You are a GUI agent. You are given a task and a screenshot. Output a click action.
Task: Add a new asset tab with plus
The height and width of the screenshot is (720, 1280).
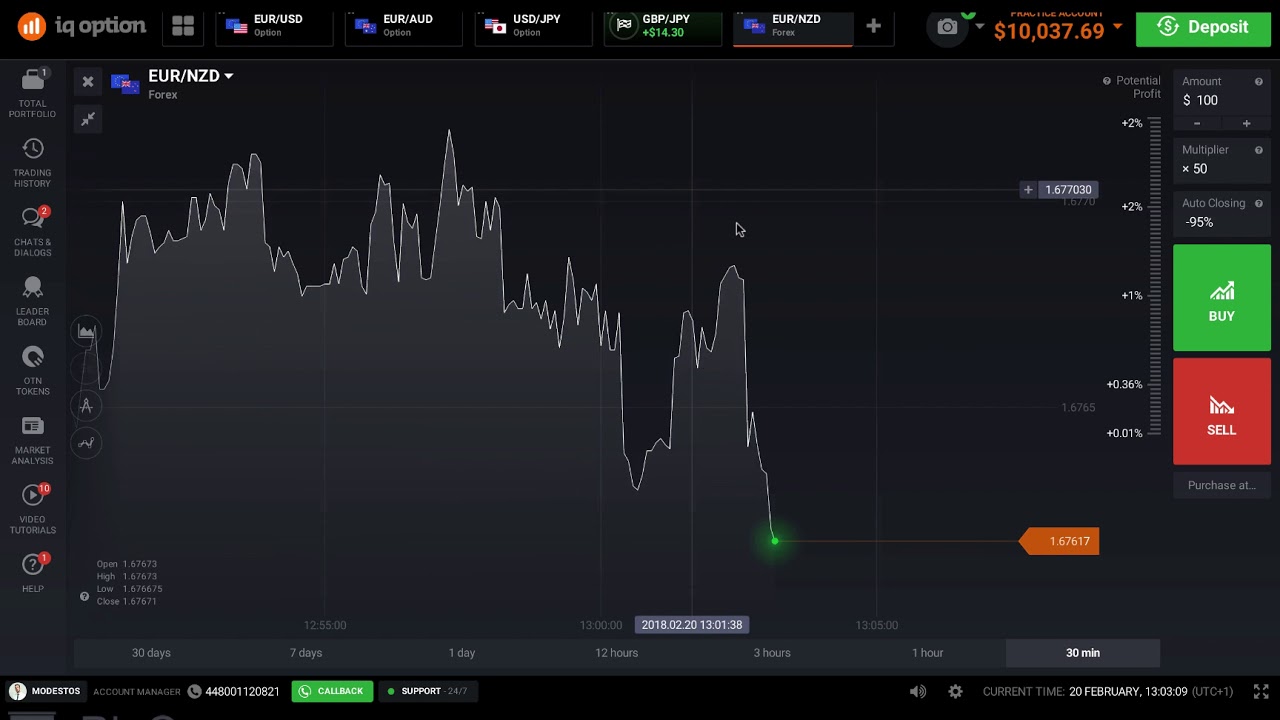click(x=873, y=26)
